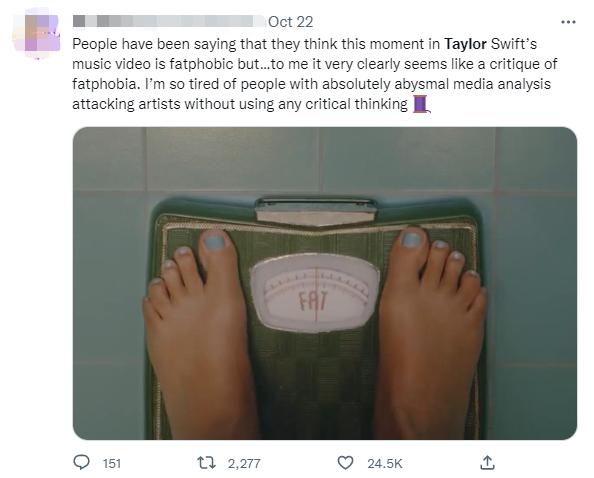Click the tweet text starting with People
594x478 pixels.
click(314, 74)
